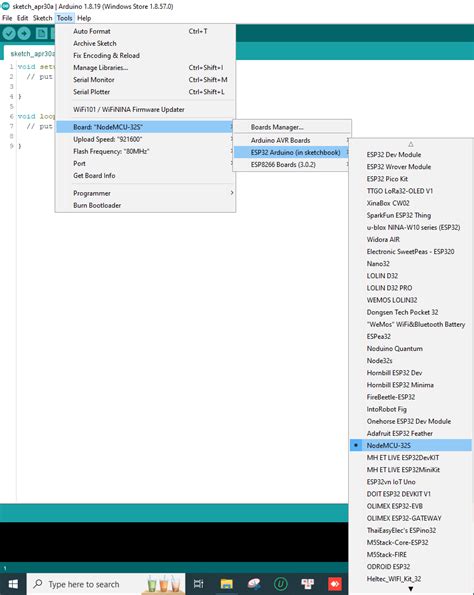The width and height of the screenshot is (474, 595).
Task: Click the Task View taskbar icon
Action: pos(198,584)
